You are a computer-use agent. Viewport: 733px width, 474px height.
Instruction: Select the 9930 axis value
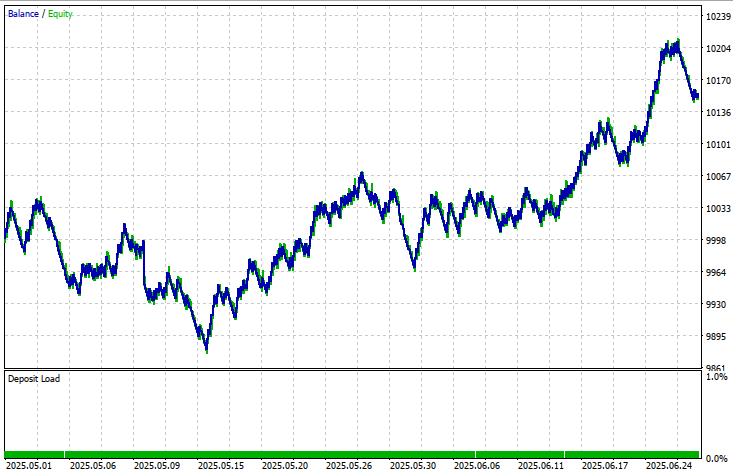tap(716, 305)
